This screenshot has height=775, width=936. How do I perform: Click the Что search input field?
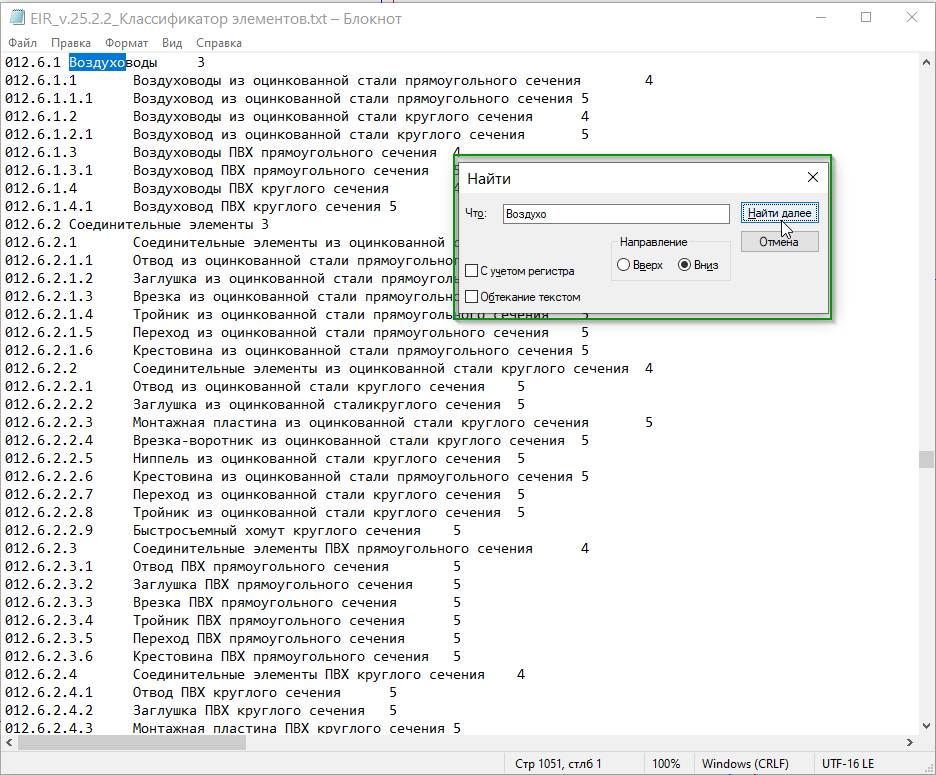point(616,214)
